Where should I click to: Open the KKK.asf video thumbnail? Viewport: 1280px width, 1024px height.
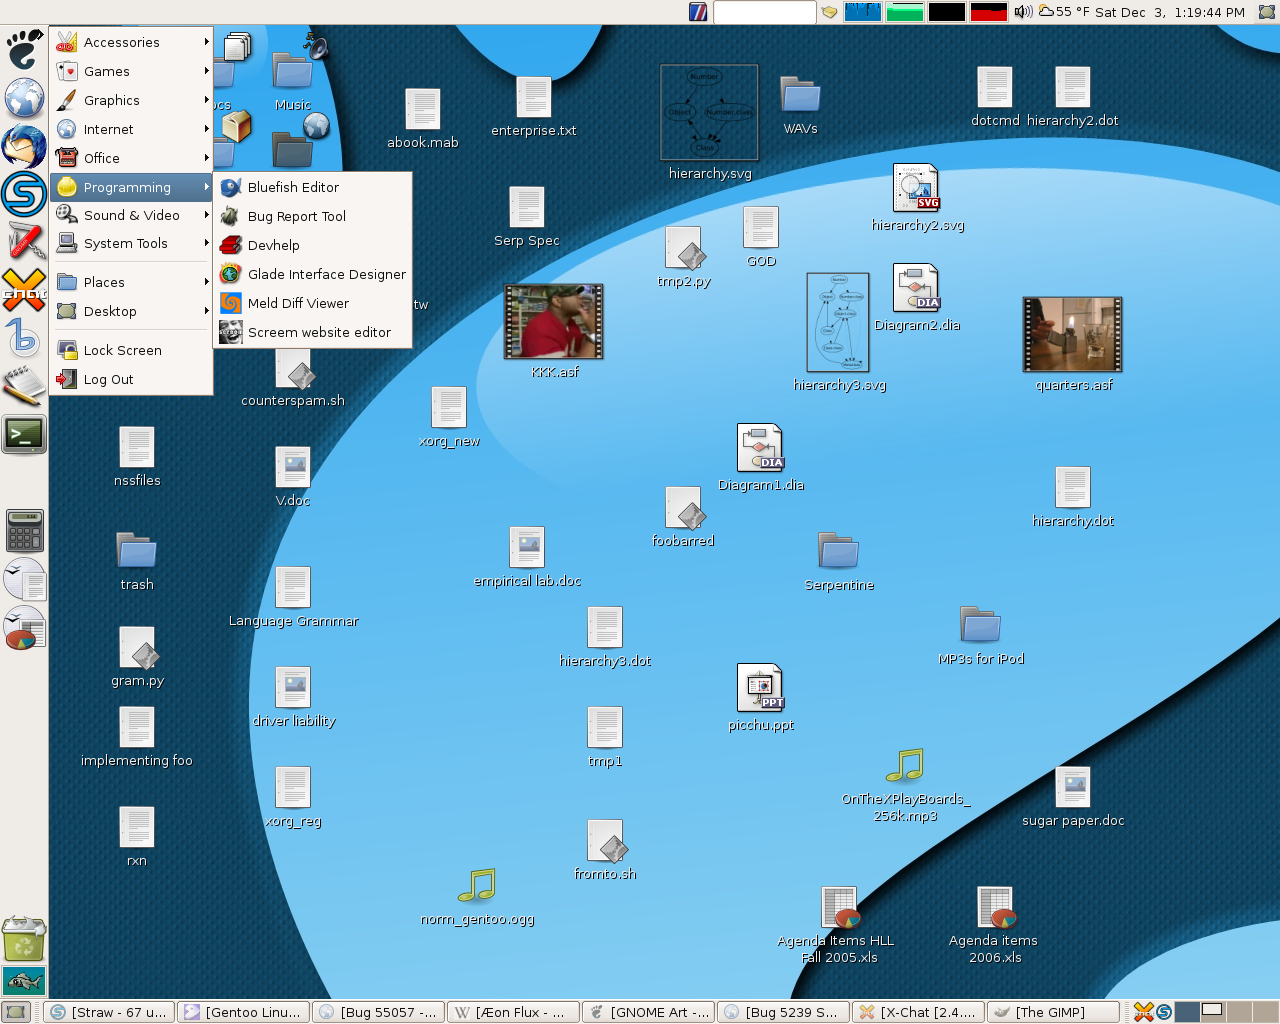[553, 322]
